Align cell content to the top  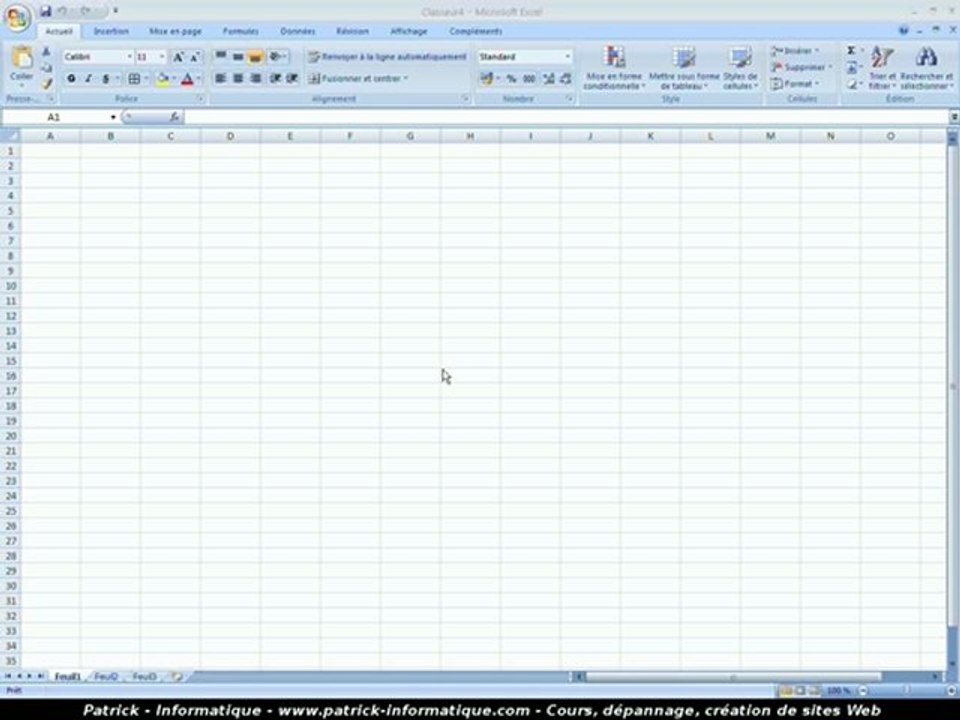tap(220, 56)
